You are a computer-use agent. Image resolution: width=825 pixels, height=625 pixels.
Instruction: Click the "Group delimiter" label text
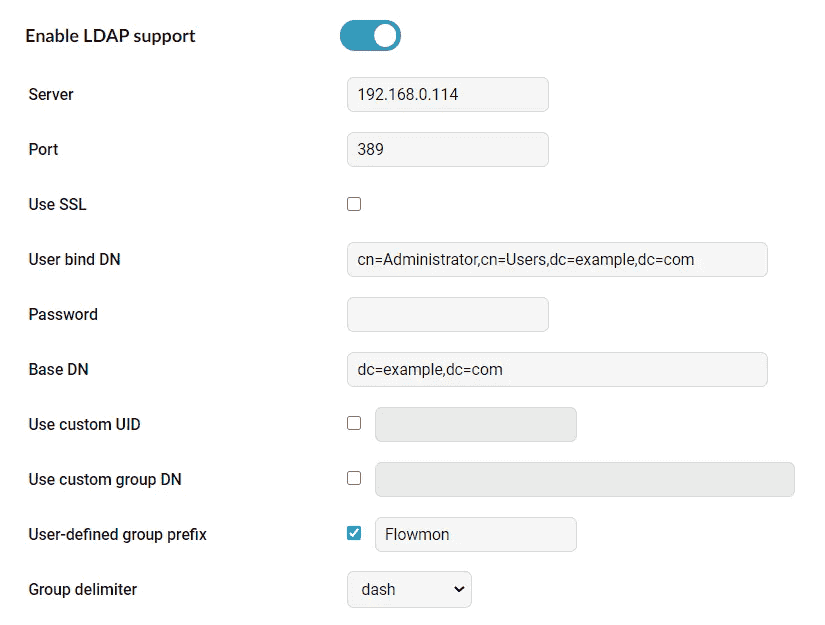click(82, 589)
